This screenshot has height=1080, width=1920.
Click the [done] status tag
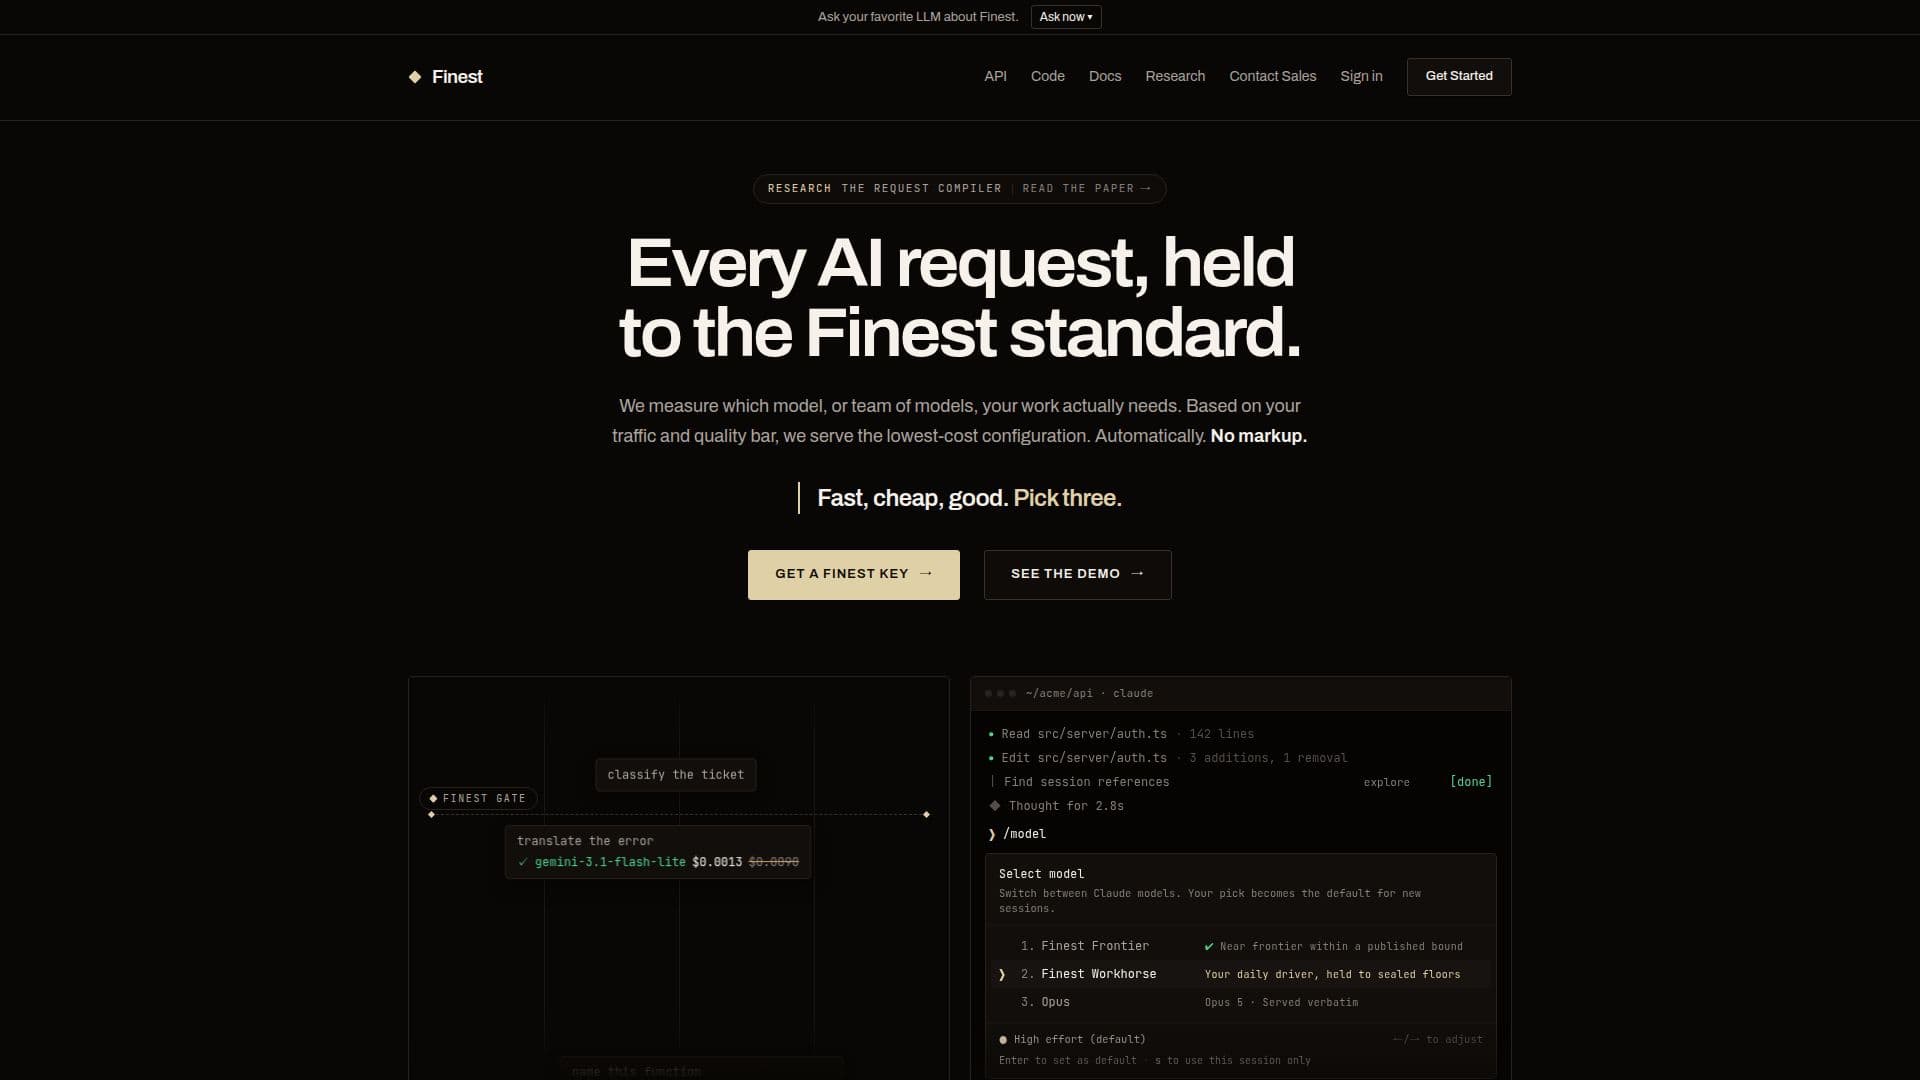tap(1471, 782)
